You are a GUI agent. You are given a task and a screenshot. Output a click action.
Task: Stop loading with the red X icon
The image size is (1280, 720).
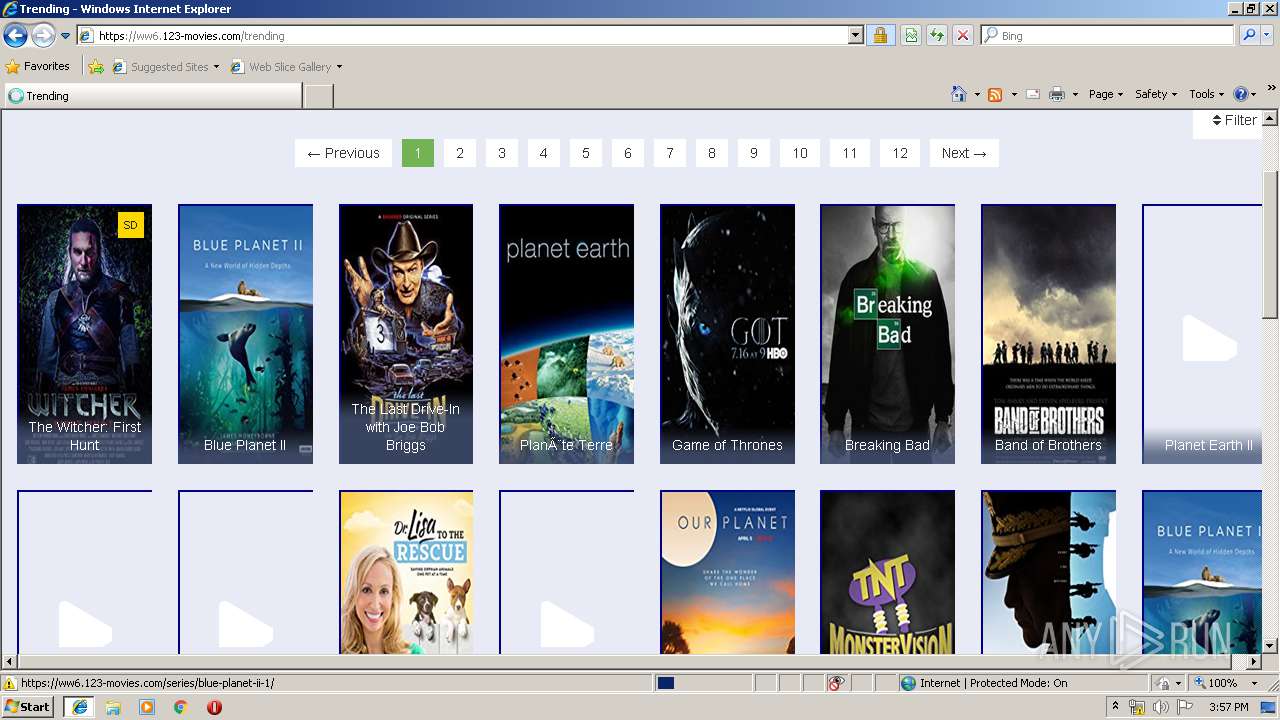[963, 35]
